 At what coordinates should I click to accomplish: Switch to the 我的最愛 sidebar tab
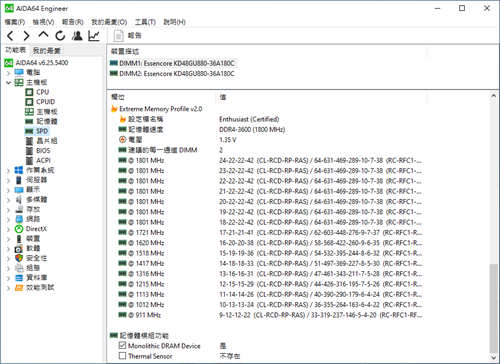tap(46, 51)
